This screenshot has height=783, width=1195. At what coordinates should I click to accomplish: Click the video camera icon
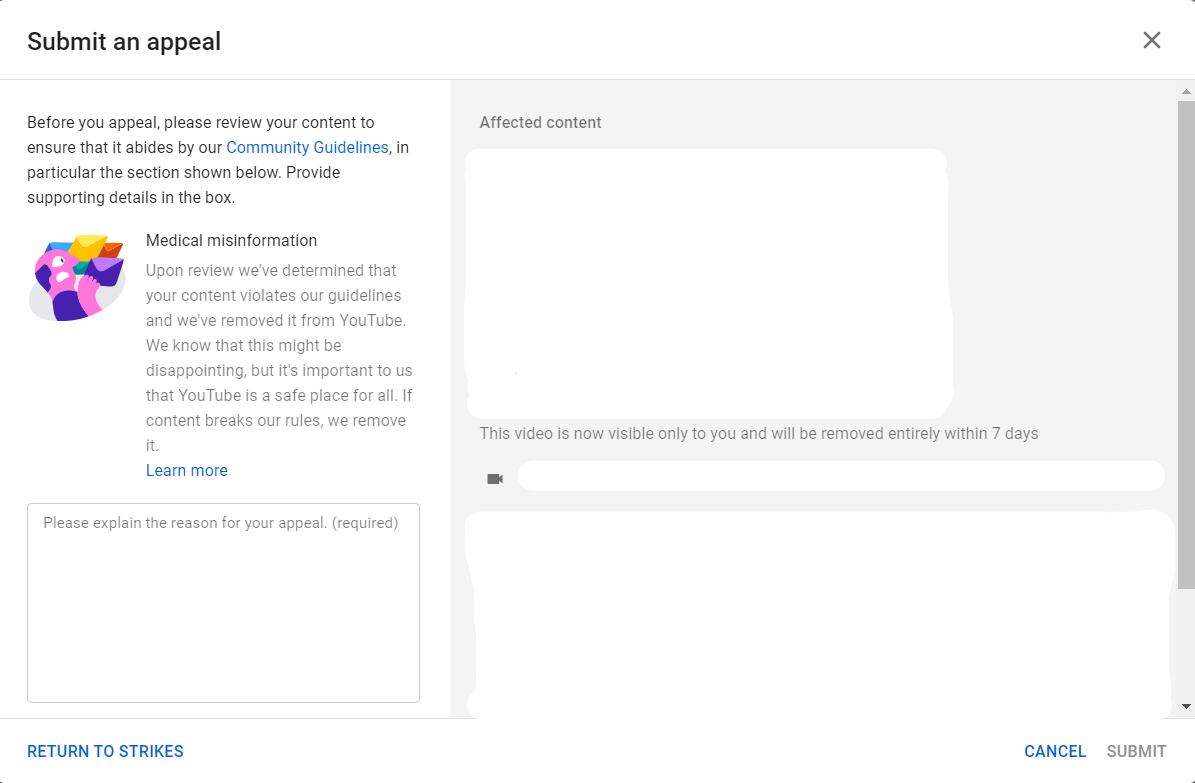(x=495, y=479)
